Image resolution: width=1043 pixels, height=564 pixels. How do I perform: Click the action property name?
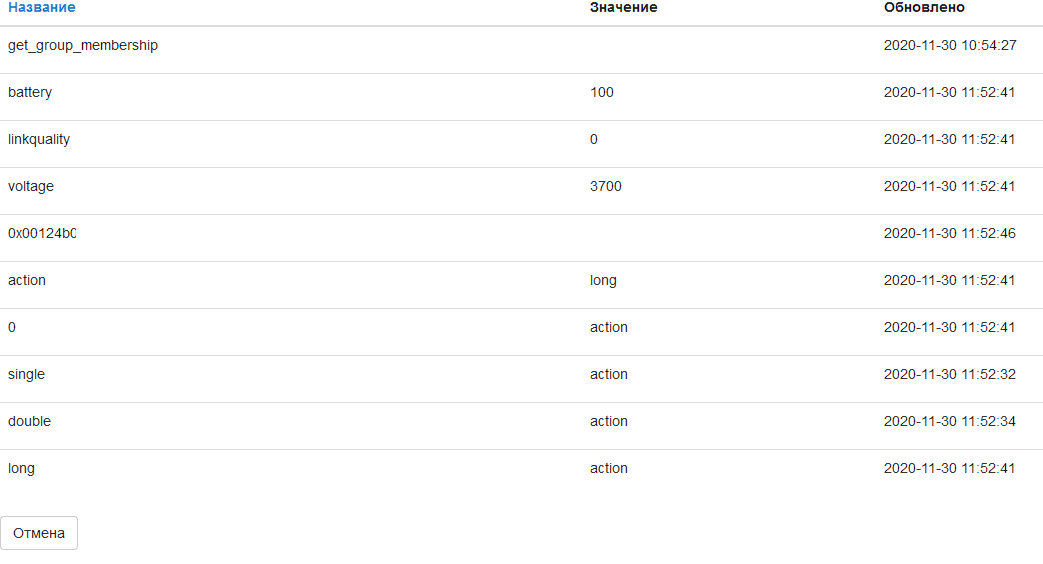27,281
